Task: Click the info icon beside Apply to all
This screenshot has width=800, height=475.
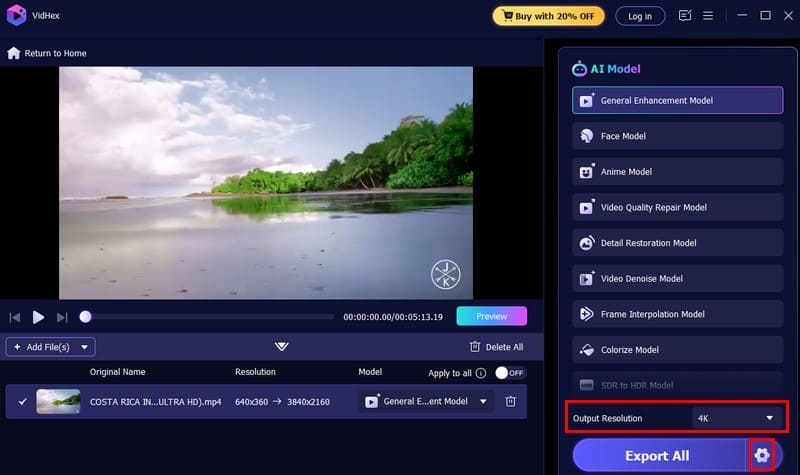Action: point(481,373)
